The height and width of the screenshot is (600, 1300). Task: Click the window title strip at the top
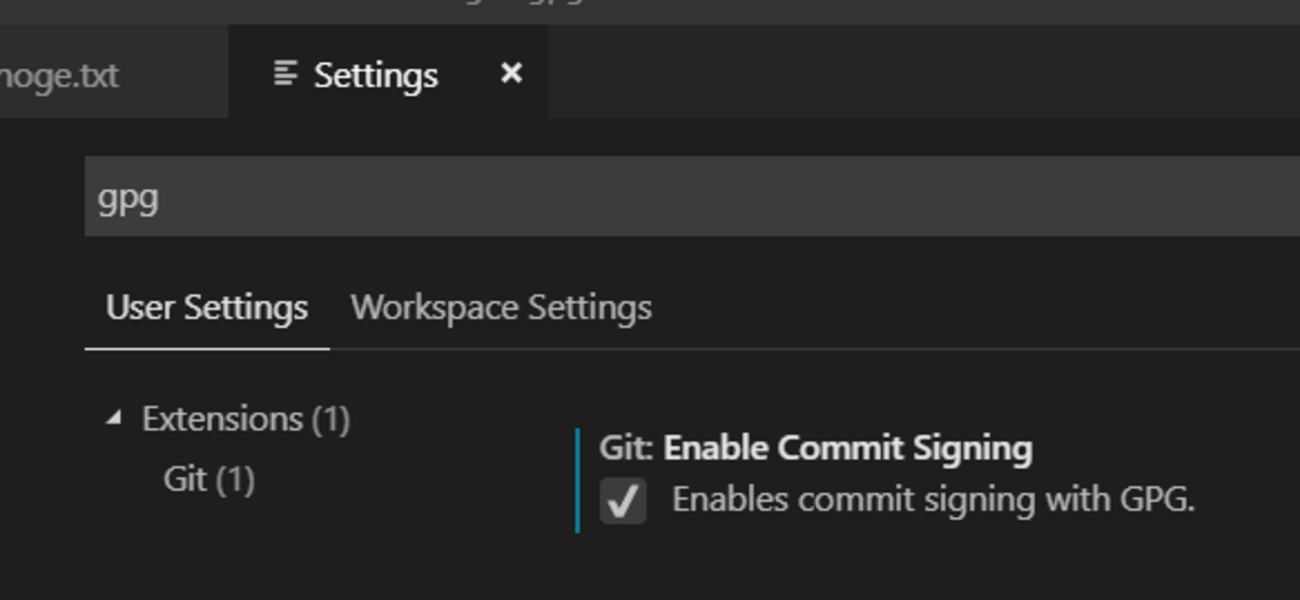coord(650,12)
